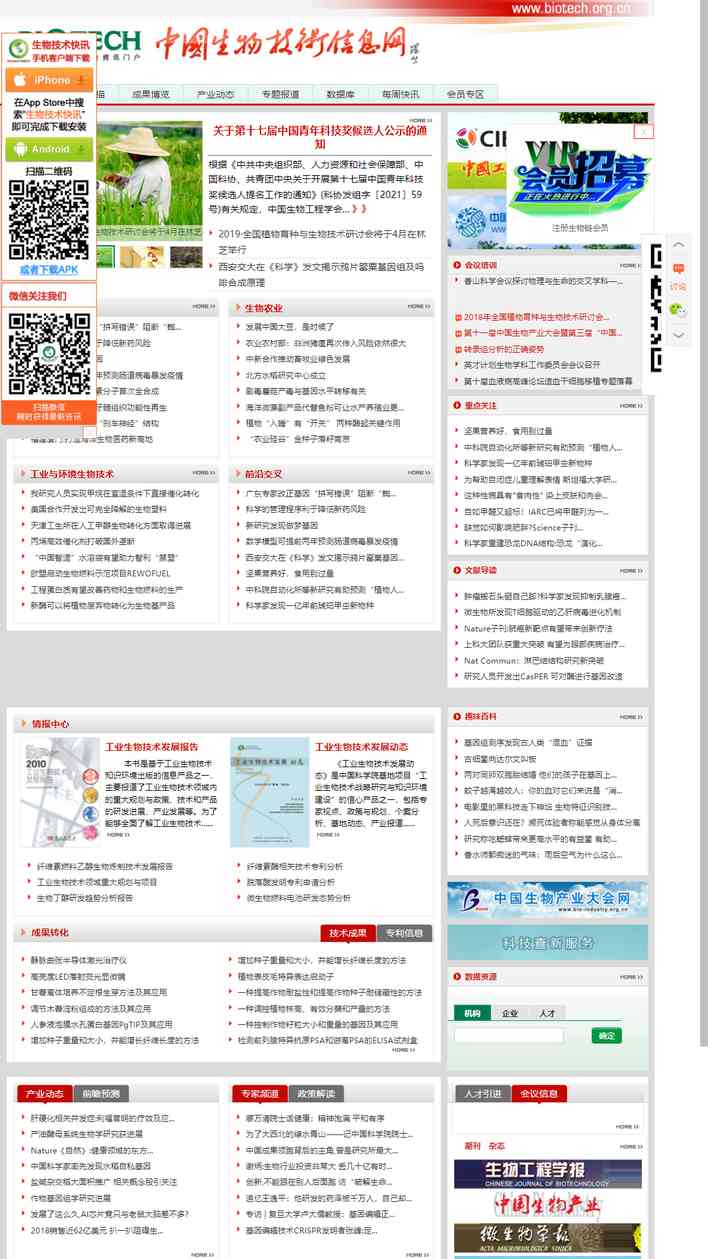Switch to the 前瞻预测 tab
Viewport: 708px width, 1259px height.
point(101,1094)
